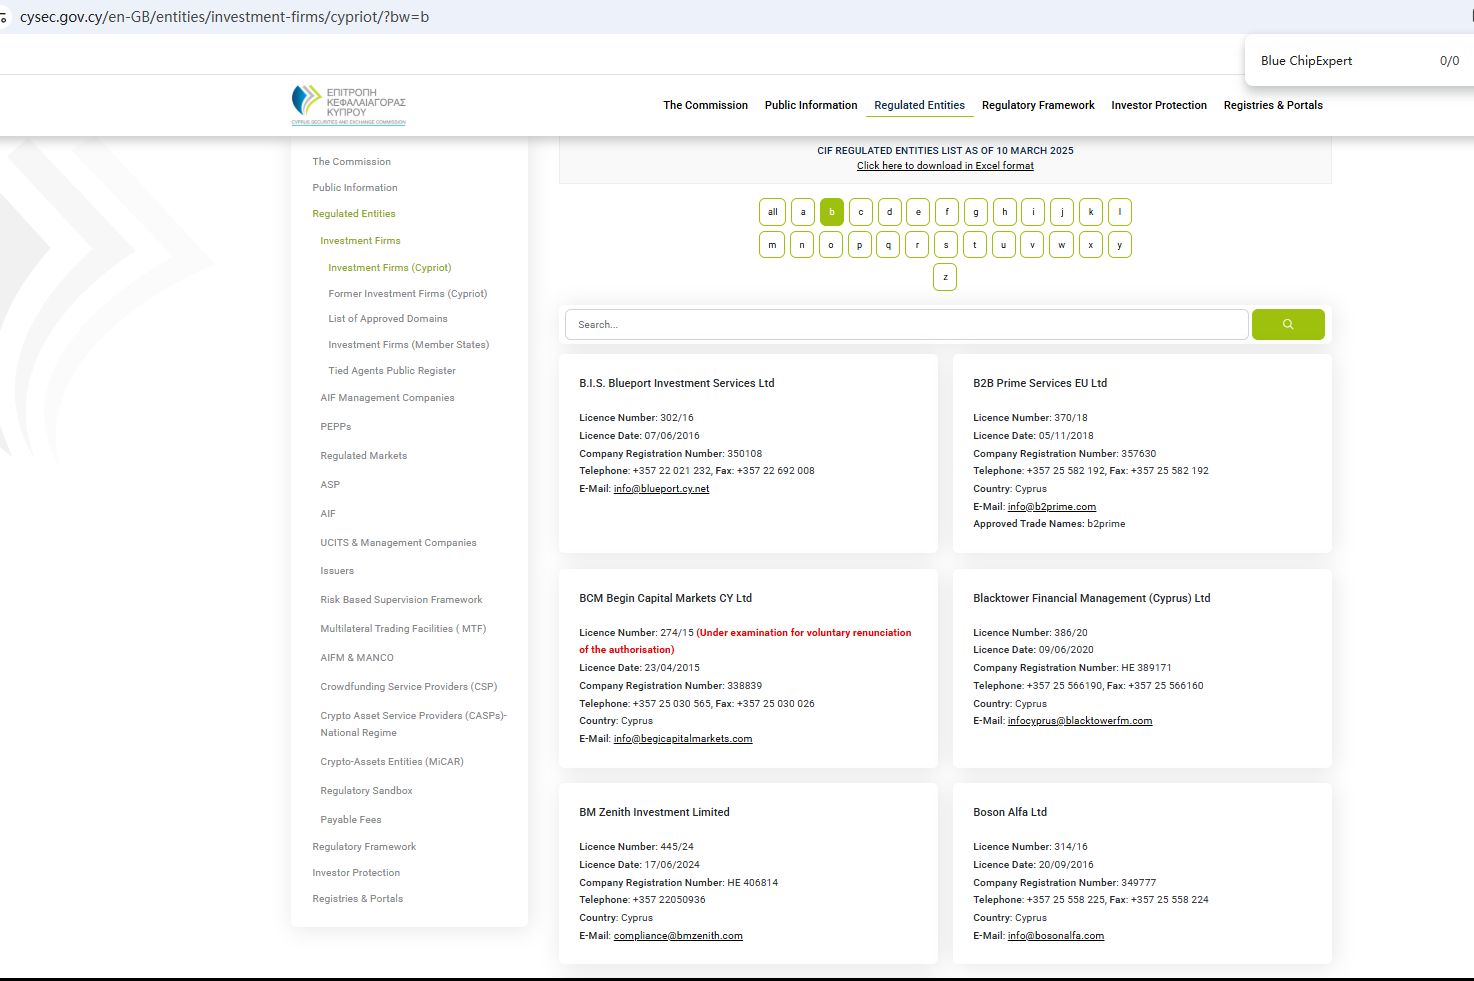Select the 'all' alphabet filter
1474x981 pixels.
(772, 212)
